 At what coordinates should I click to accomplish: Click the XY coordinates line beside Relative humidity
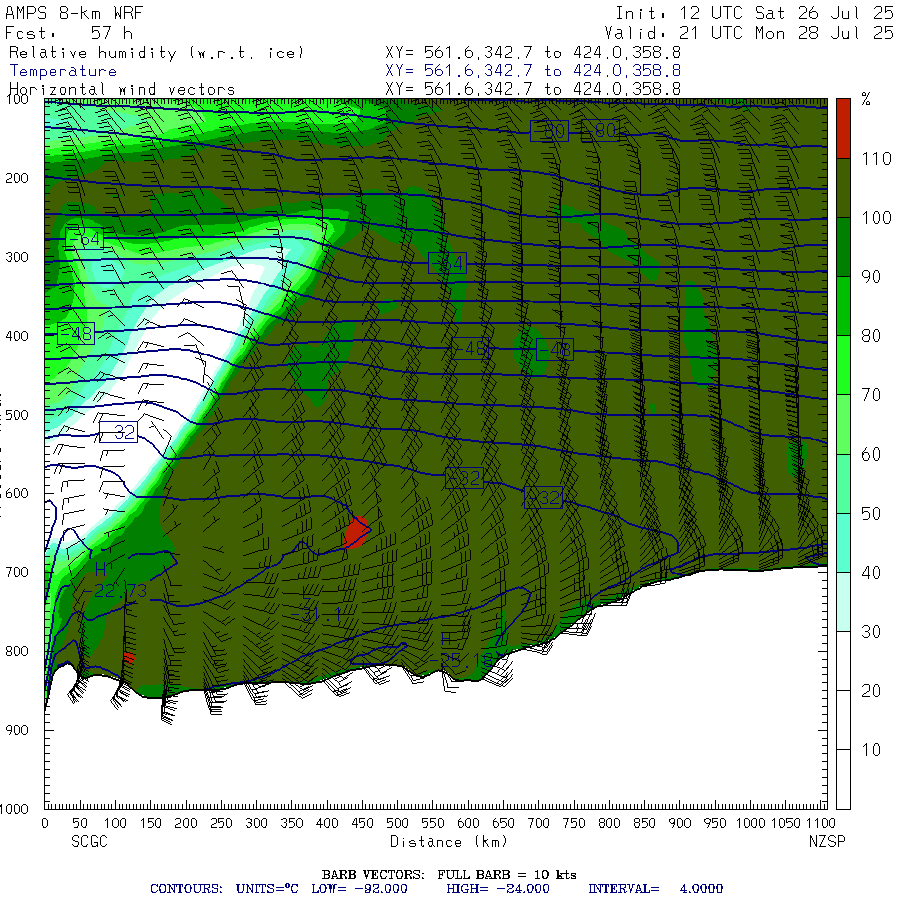[533, 52]
